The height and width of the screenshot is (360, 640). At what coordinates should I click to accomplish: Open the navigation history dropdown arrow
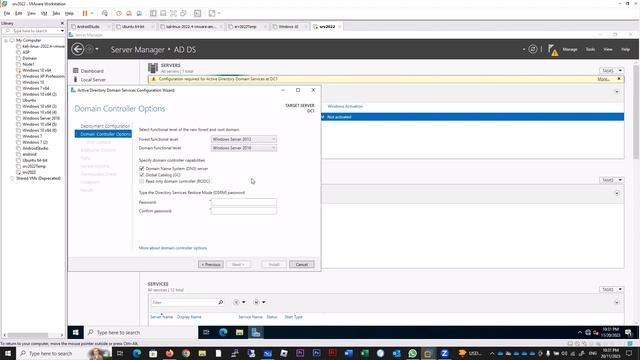(x=97, y=49)
